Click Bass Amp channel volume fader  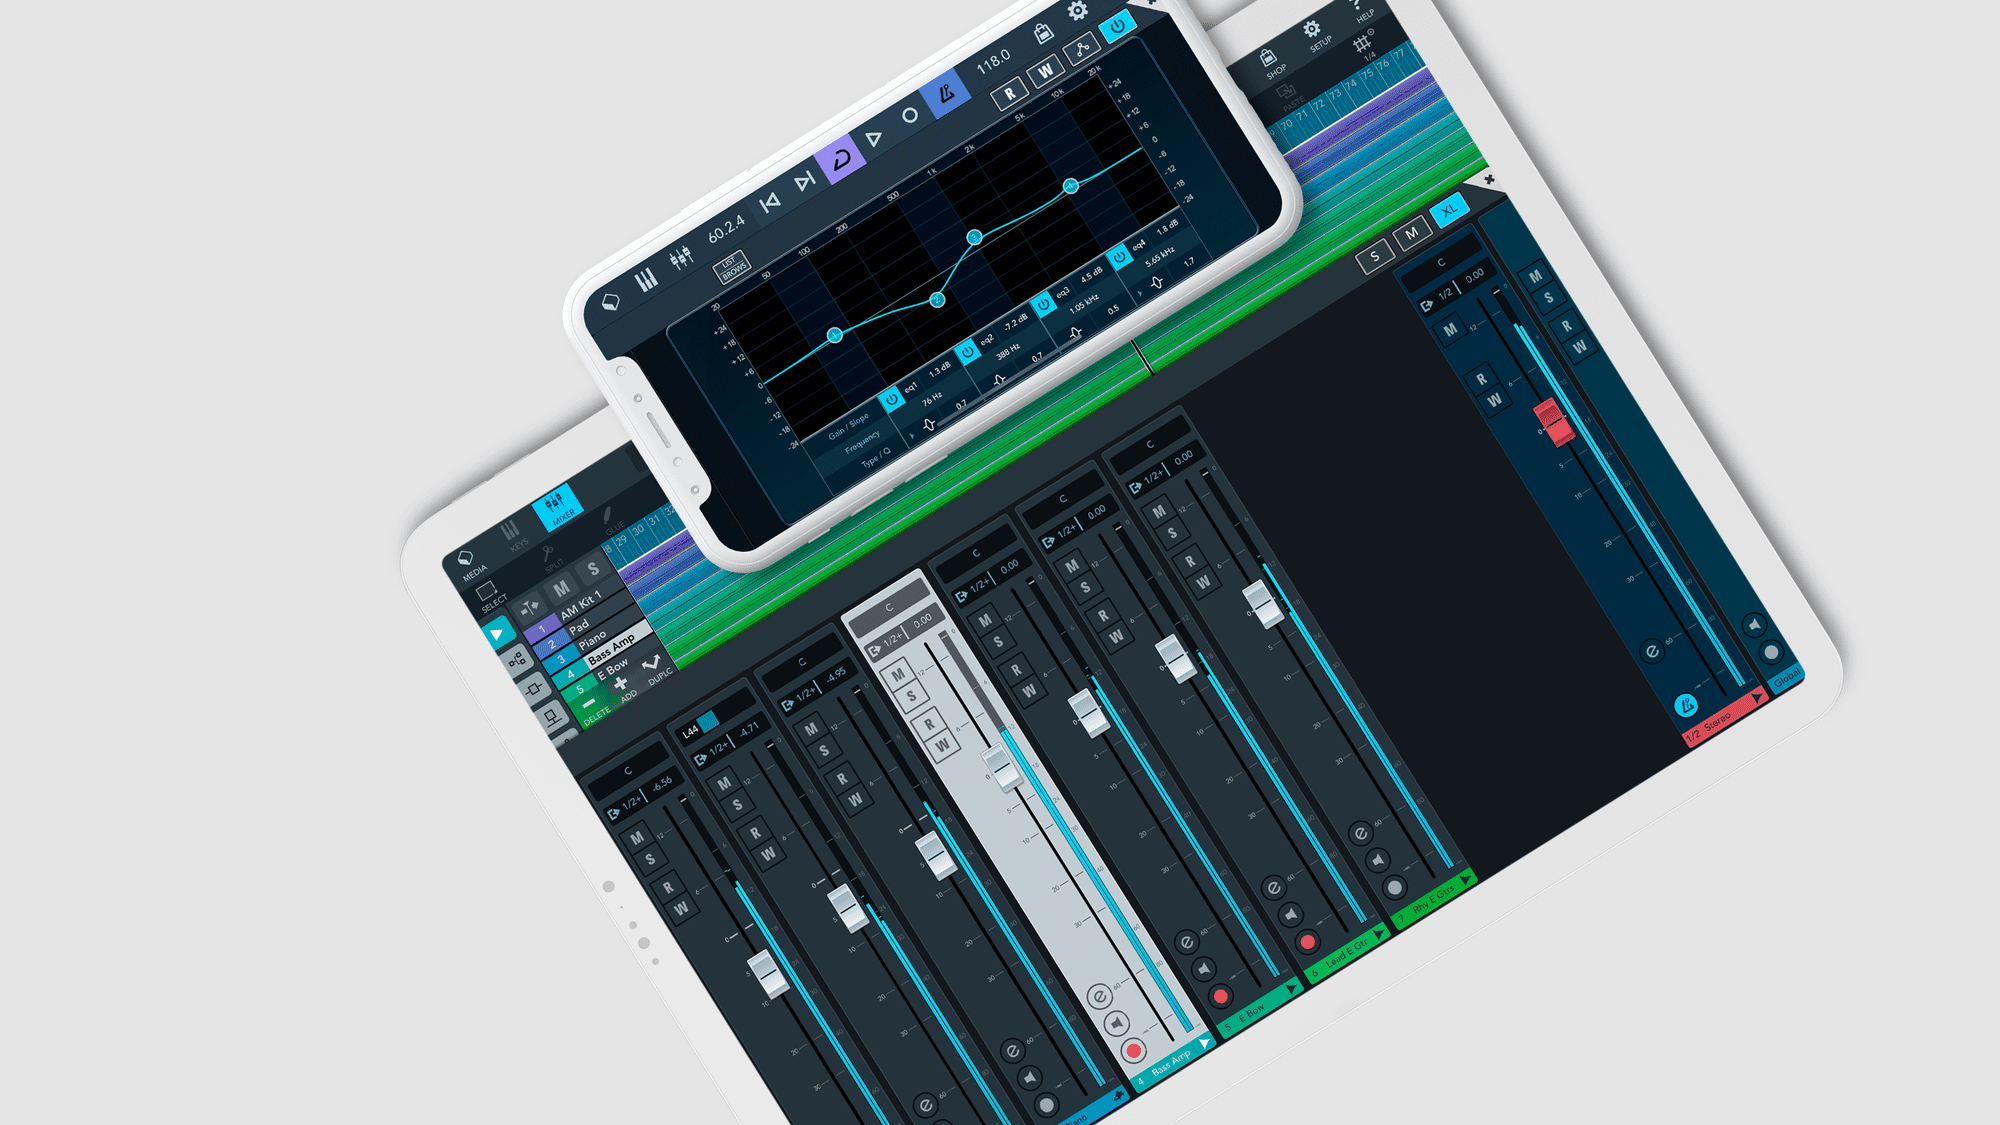[x=1002, y=768]
